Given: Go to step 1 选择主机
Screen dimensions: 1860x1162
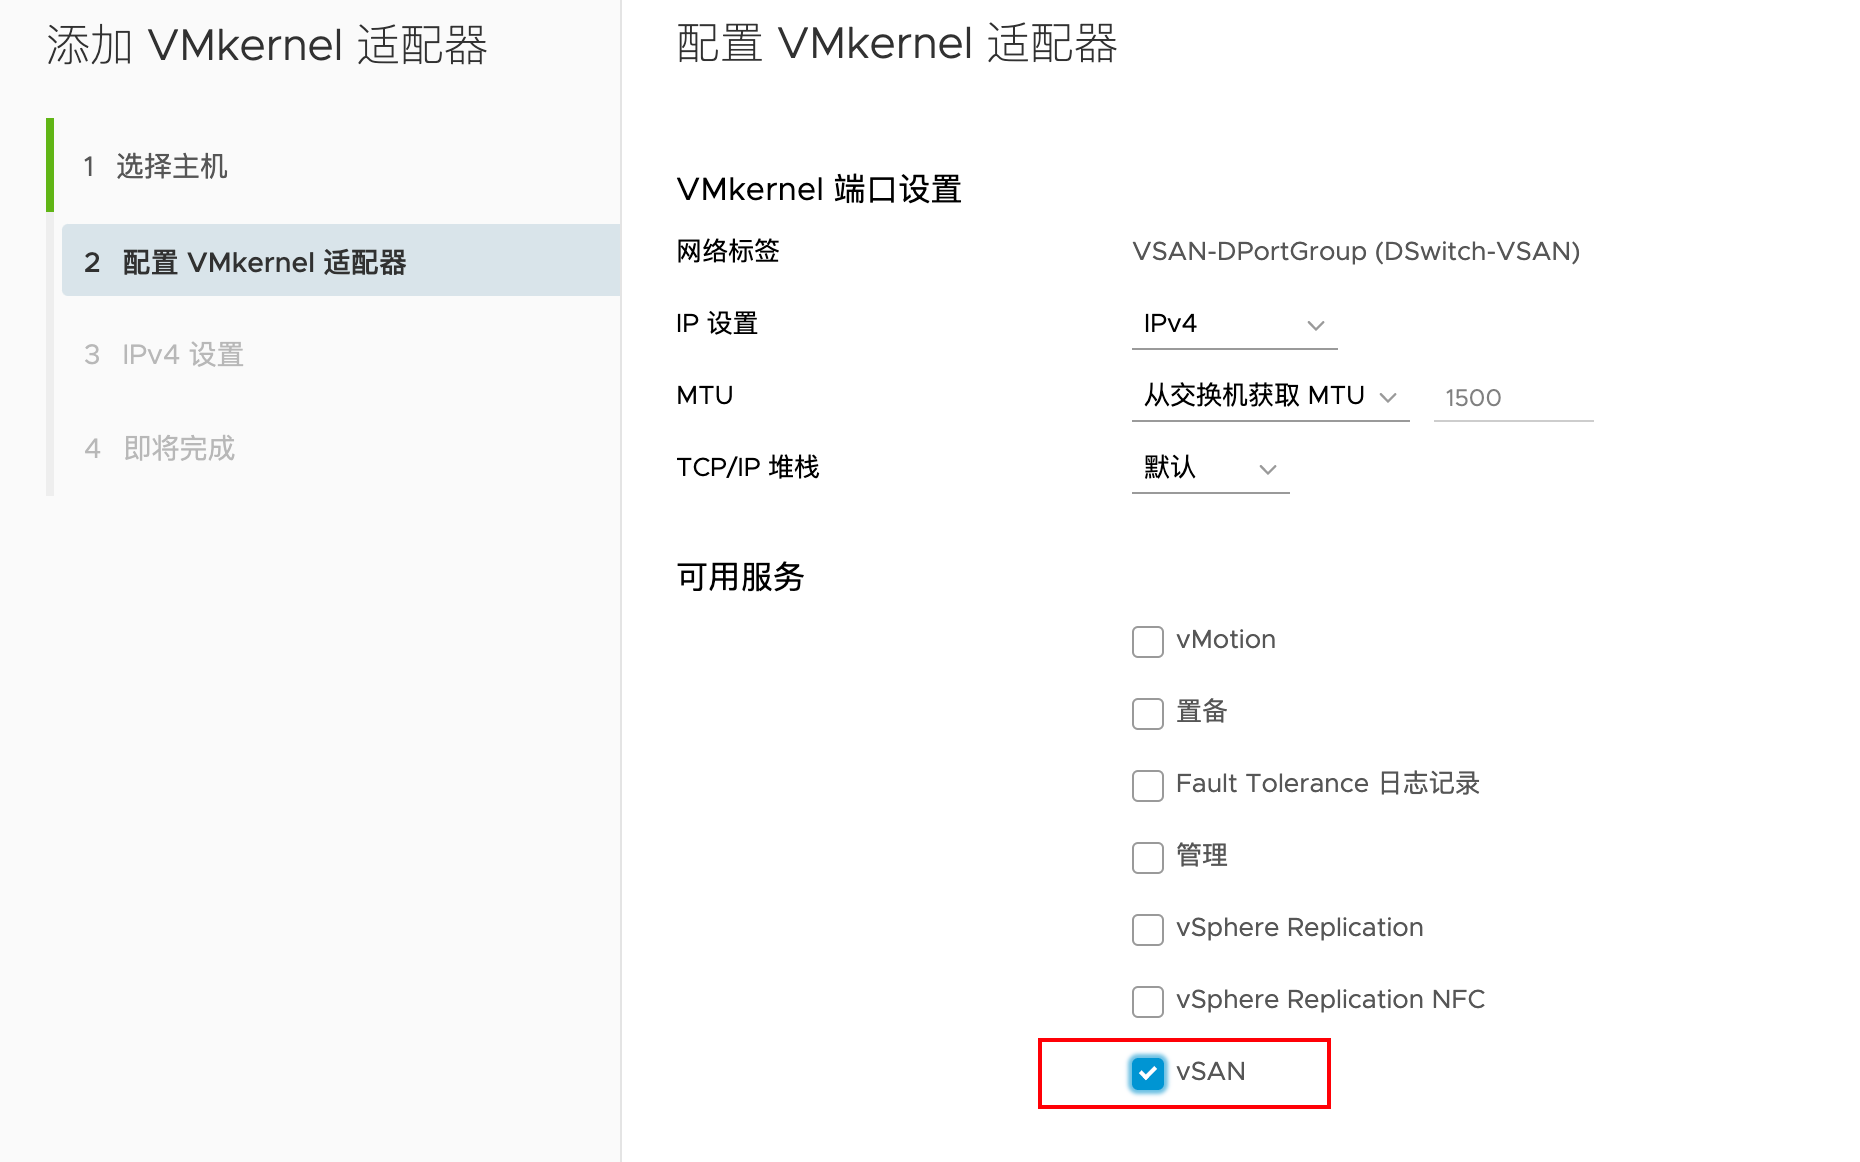Looking at the screenshot, I should click(x=171, y=166).
